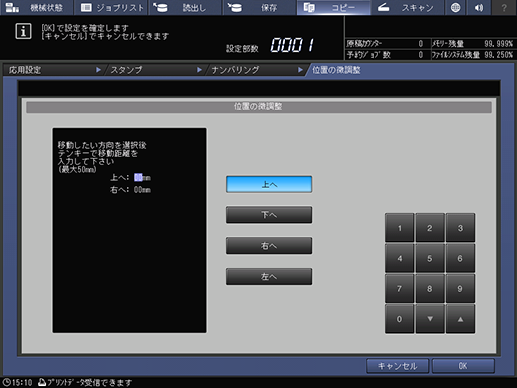Switch to the スキャン scan tab

pos(407,7)
